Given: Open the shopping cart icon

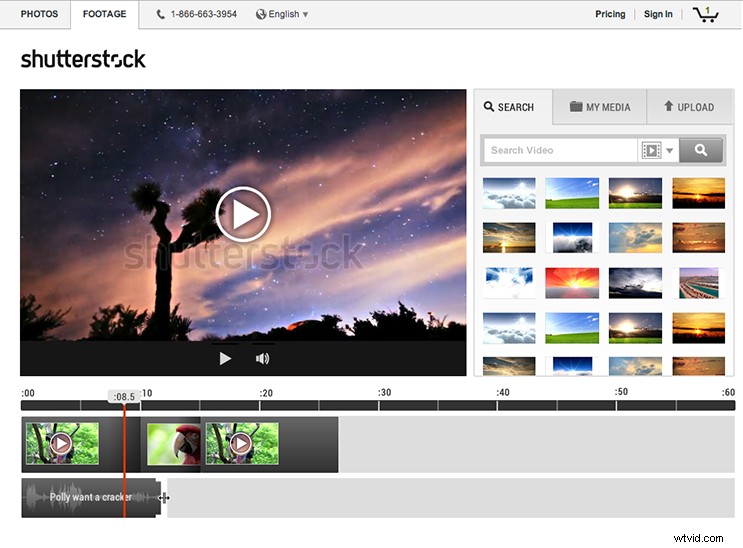Looking at the screenshot, I should (x=706, y=14).
